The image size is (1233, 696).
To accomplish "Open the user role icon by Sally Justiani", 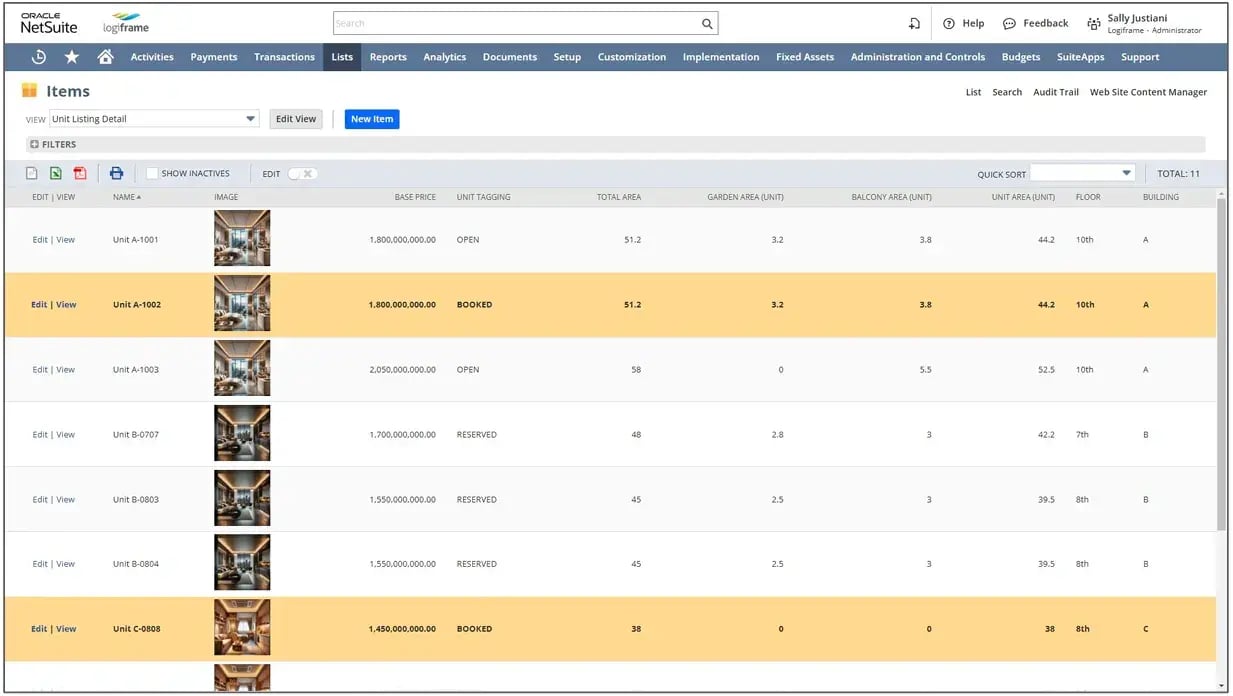I will 1094,24.
